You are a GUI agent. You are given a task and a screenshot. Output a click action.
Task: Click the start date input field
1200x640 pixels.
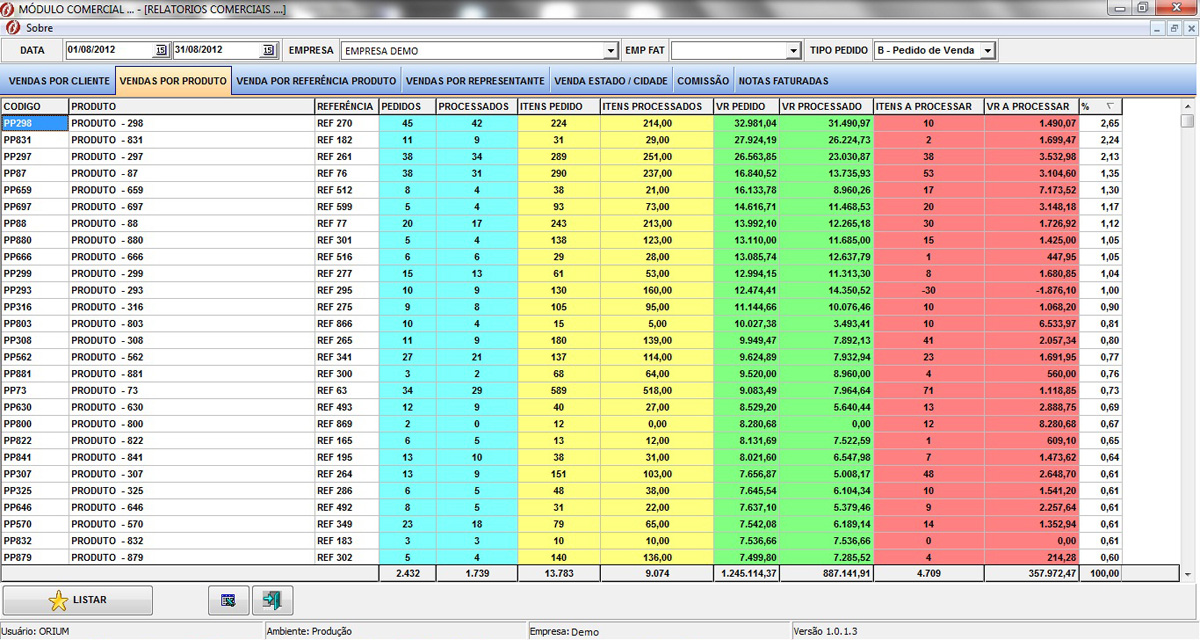point(108,50)
